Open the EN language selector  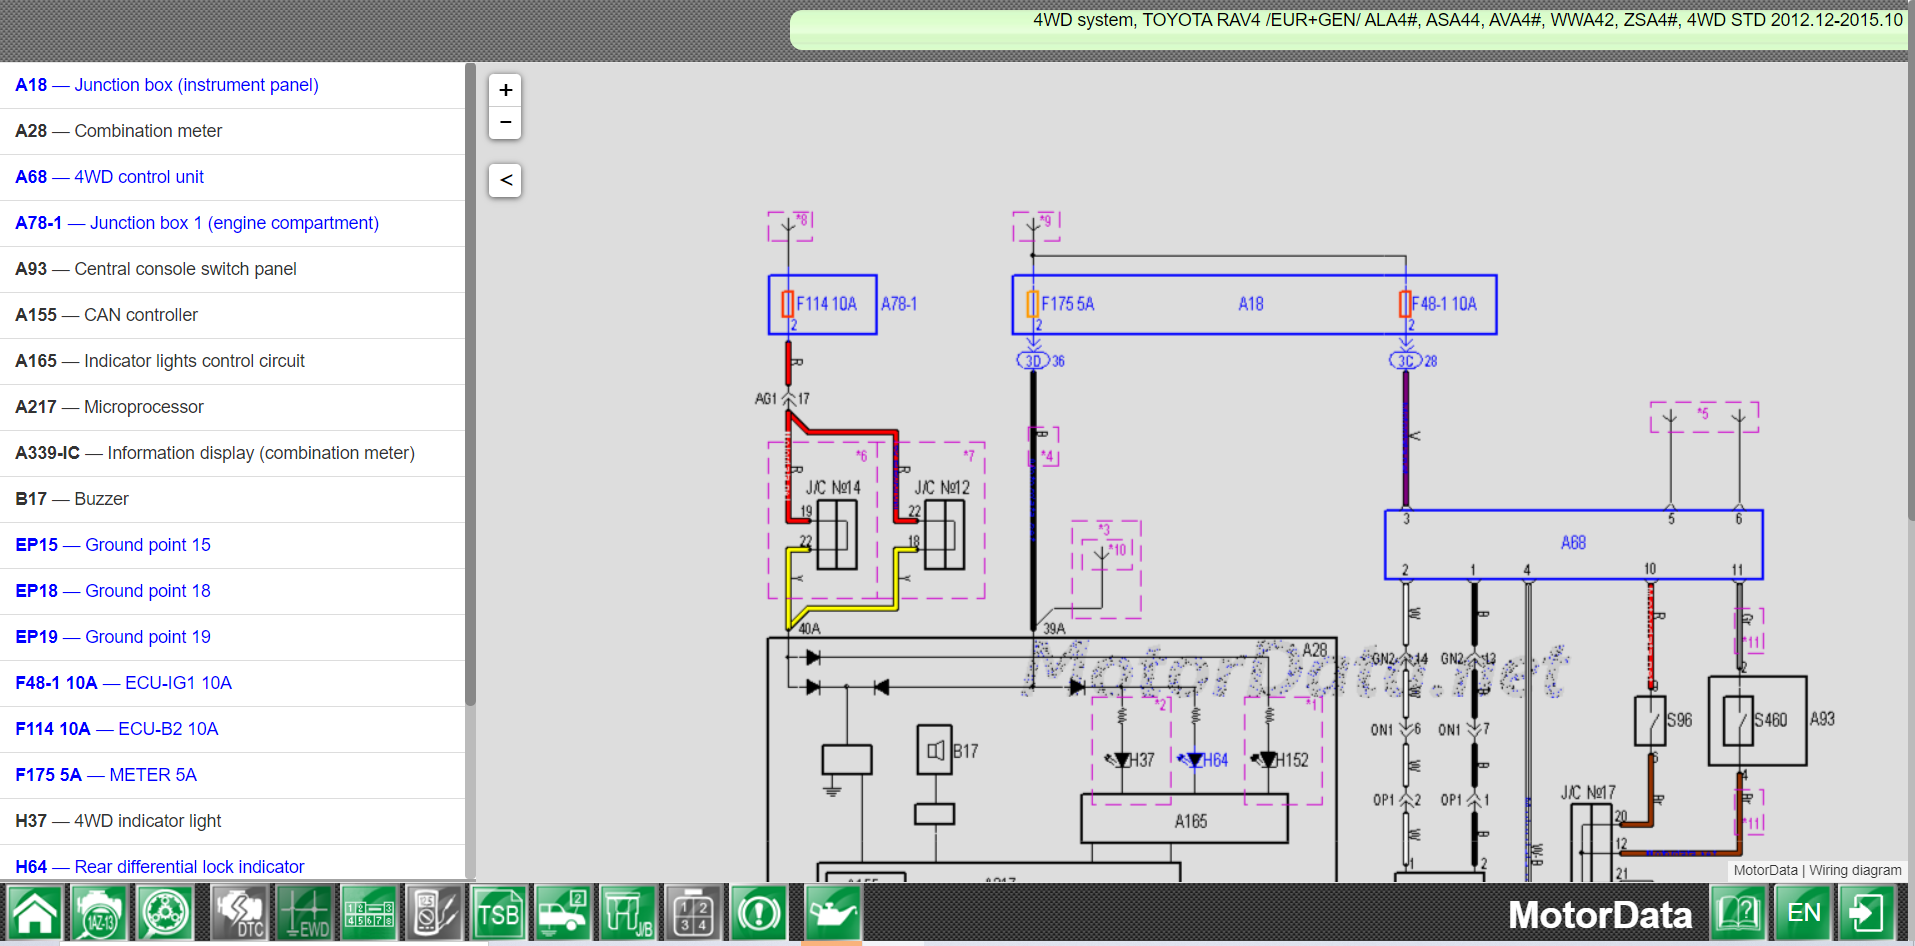[x=1803, y=913]
